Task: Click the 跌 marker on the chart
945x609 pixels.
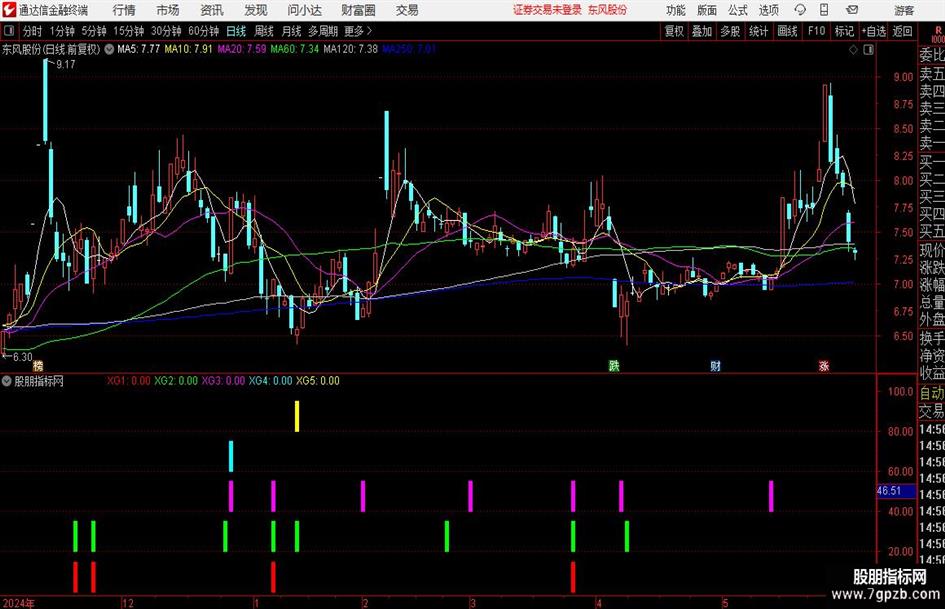Action: (x=614, y=365)
